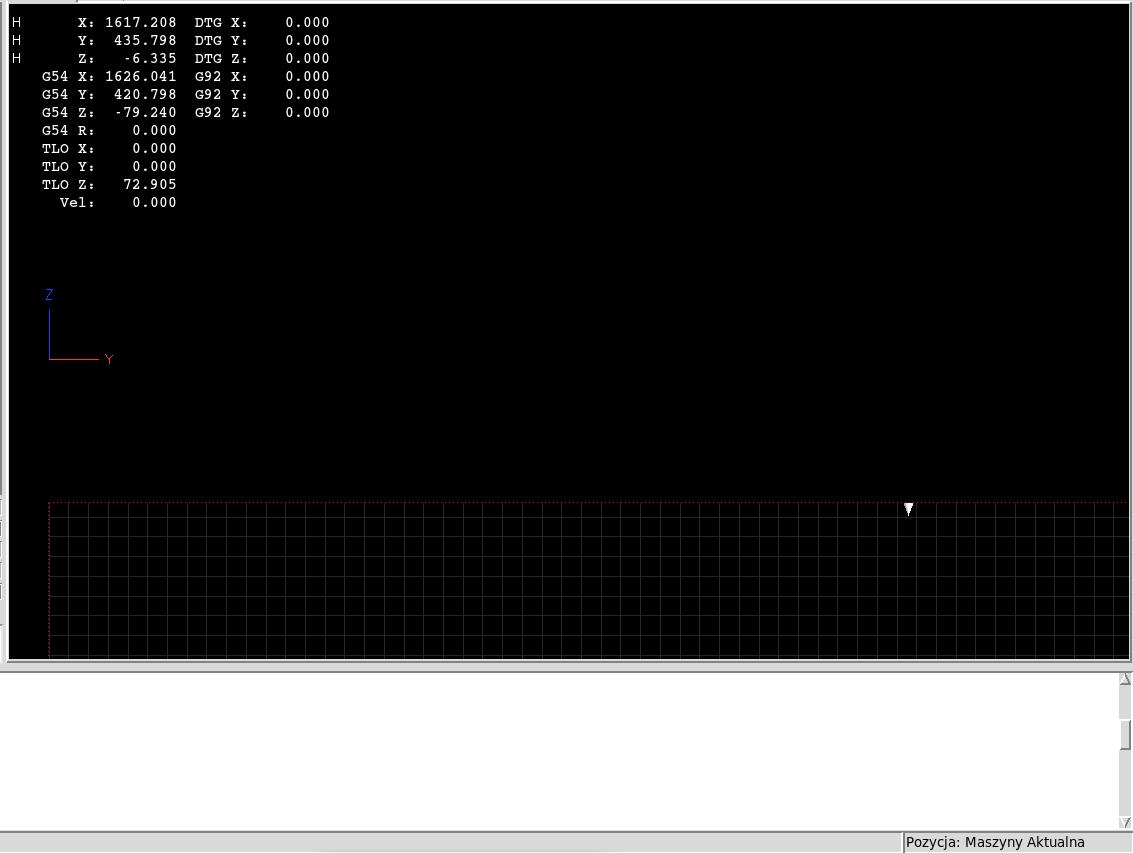
Task: Click the Vel readout value
Action: click(x=154, y=202)
